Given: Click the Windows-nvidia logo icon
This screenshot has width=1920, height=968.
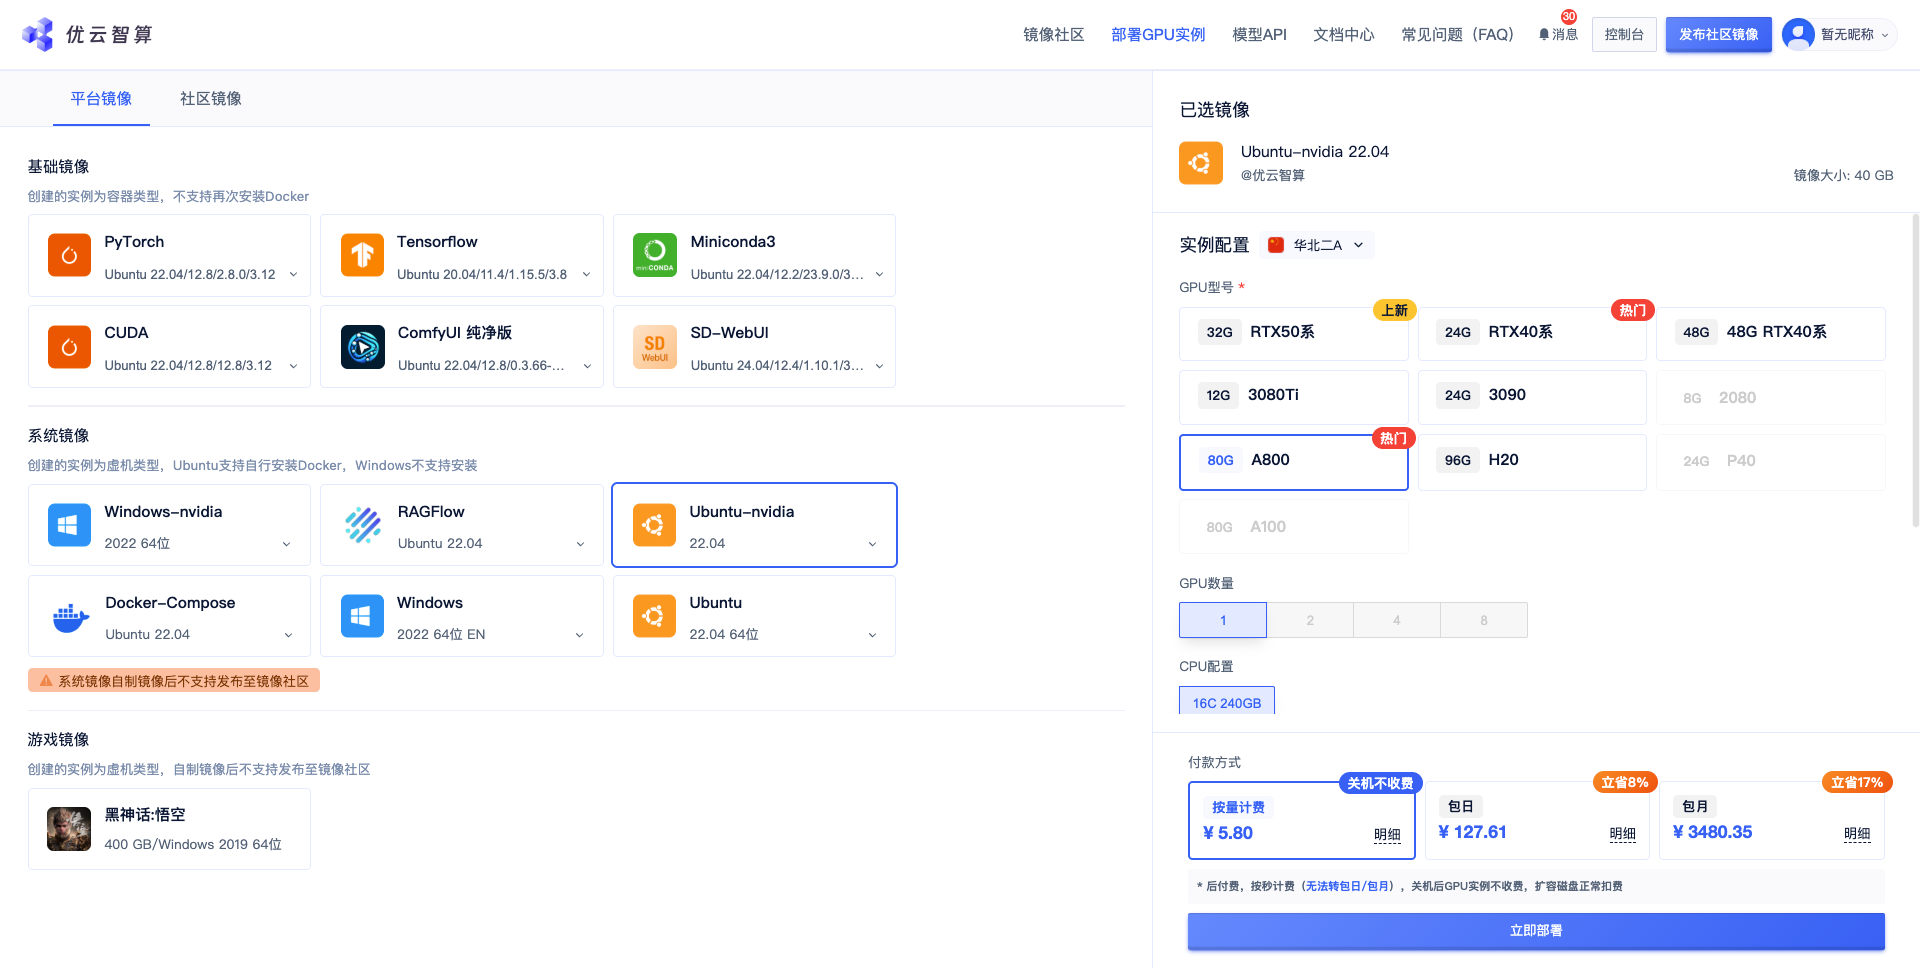Looking at the screenshot, I should [69, 525].
